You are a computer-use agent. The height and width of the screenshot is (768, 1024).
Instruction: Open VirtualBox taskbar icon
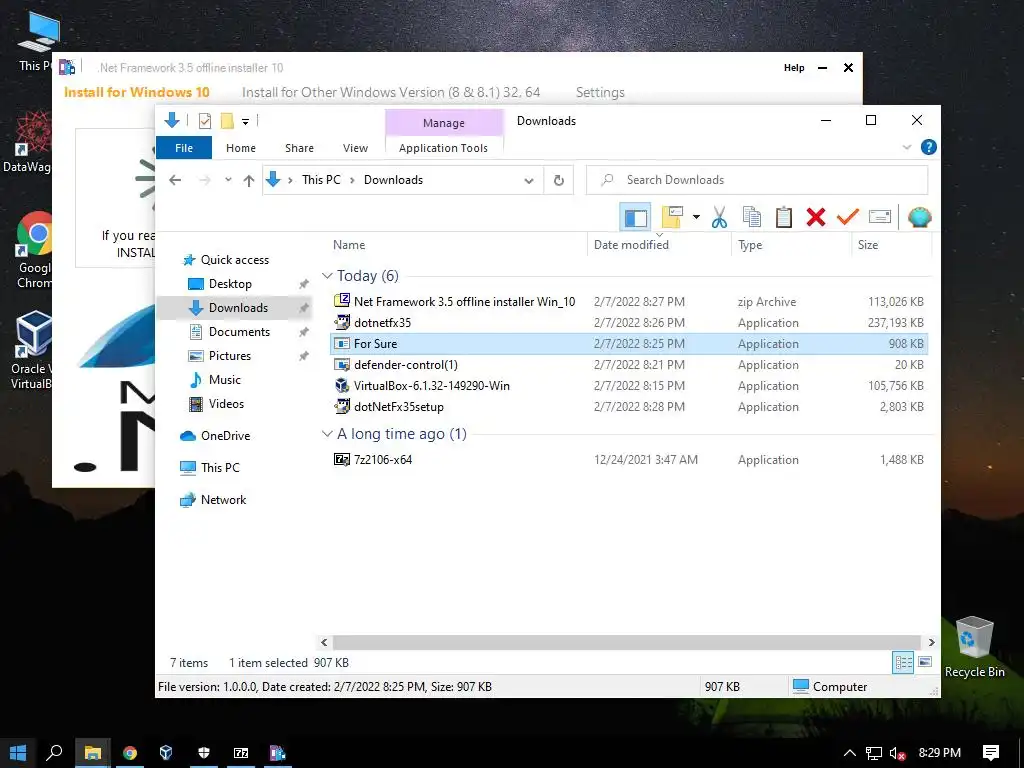[x=166, y=752]
